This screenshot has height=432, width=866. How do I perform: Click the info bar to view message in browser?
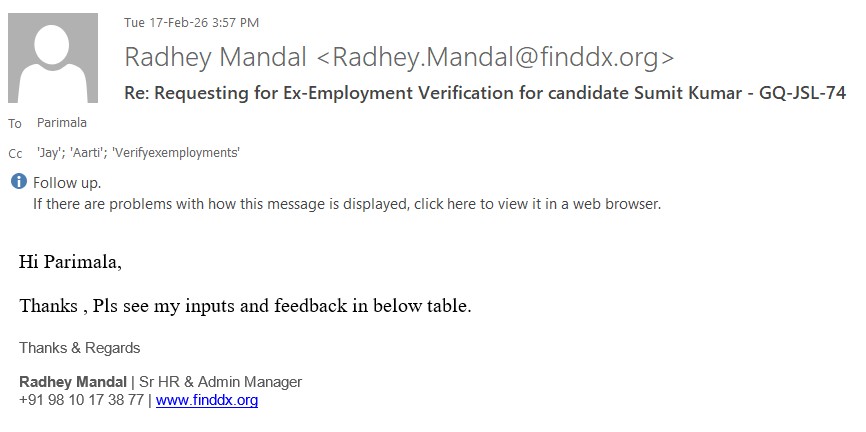347,204
